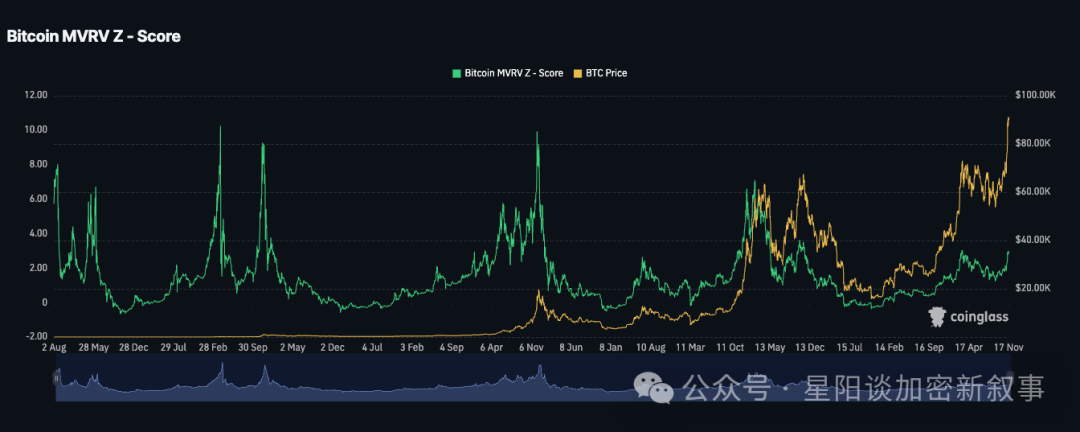Click the $20.00K right axis label
This screenshot has height=432, width=1080.
pos(1033,288)
